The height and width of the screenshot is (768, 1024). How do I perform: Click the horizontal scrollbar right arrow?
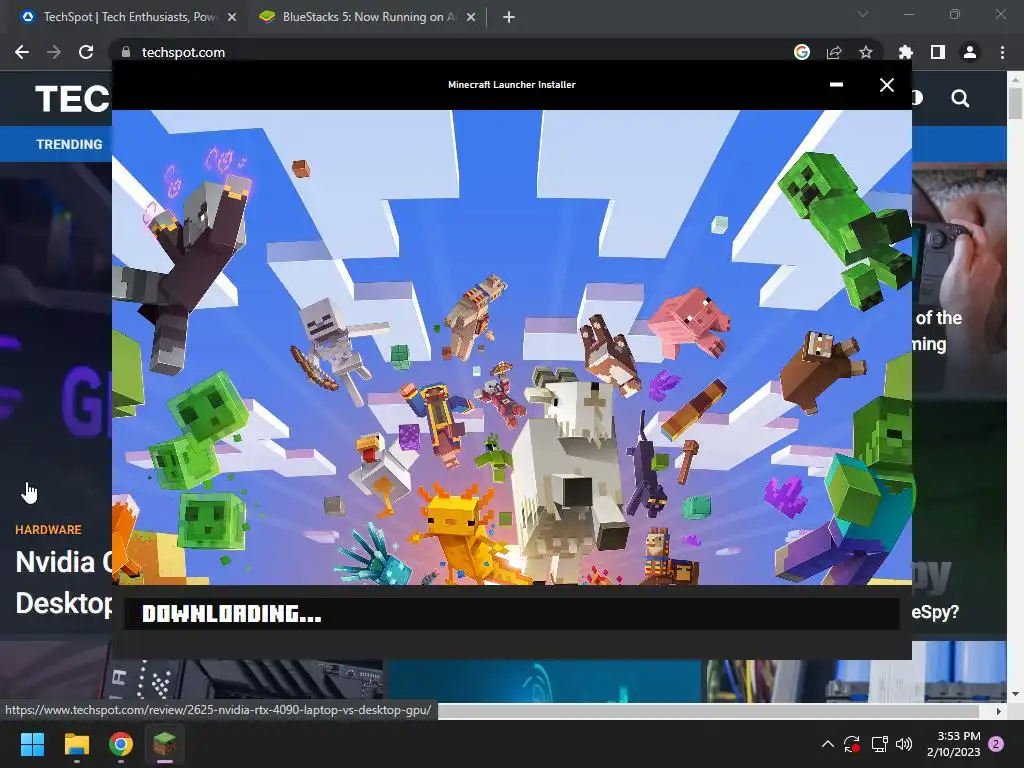(x=999, y=711)
